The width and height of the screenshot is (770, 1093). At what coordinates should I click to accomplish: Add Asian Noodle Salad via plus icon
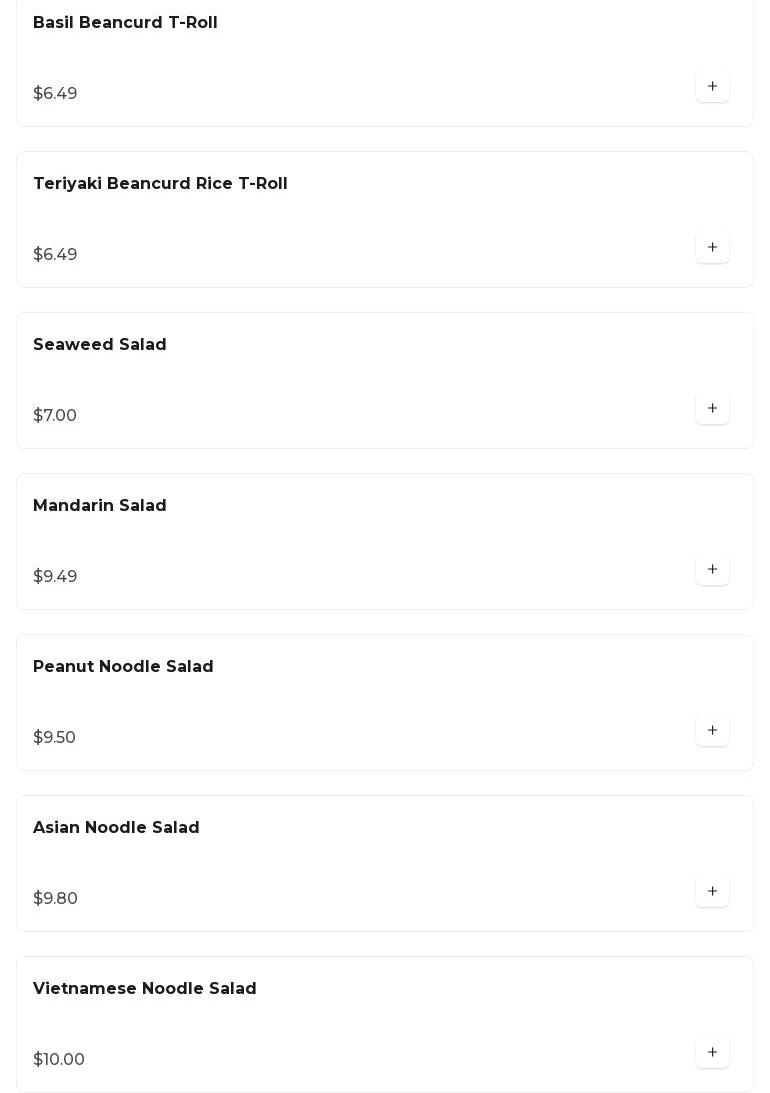click(x=712, y=892)
